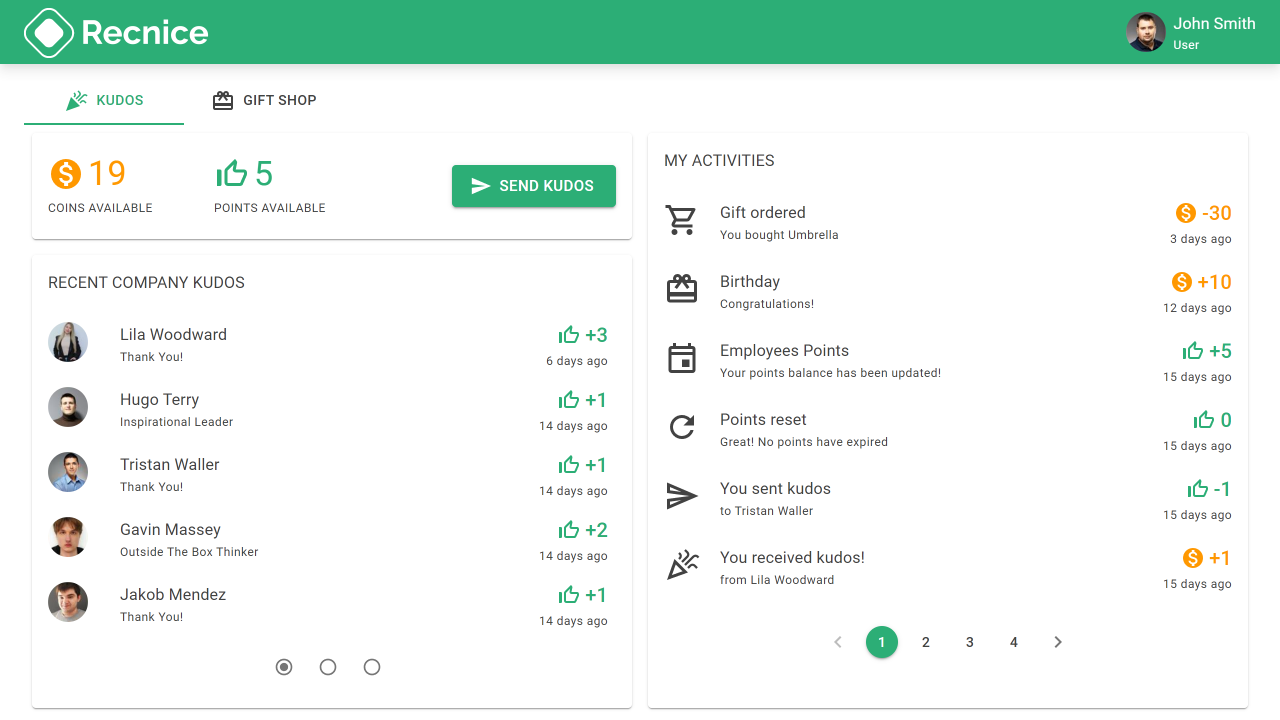Jump to activities page 2
This screenshot has width=1280, height=720.
[926, 642]
